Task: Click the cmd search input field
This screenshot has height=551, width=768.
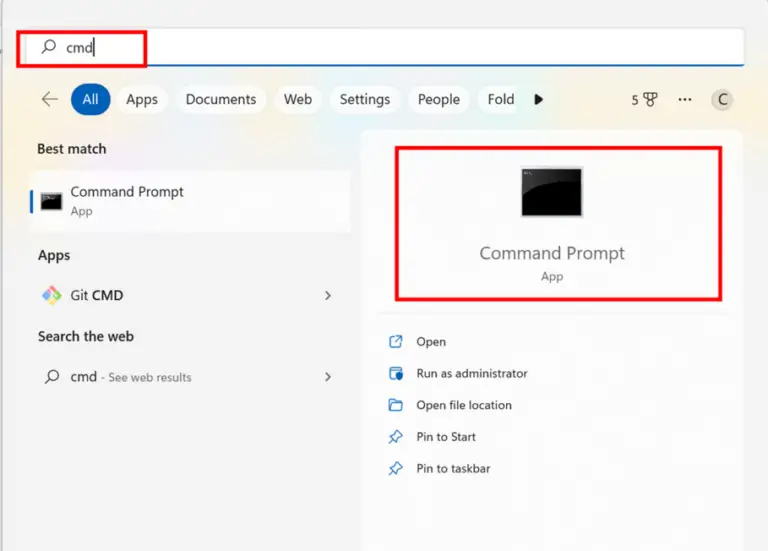Action: tap(384, 47)
